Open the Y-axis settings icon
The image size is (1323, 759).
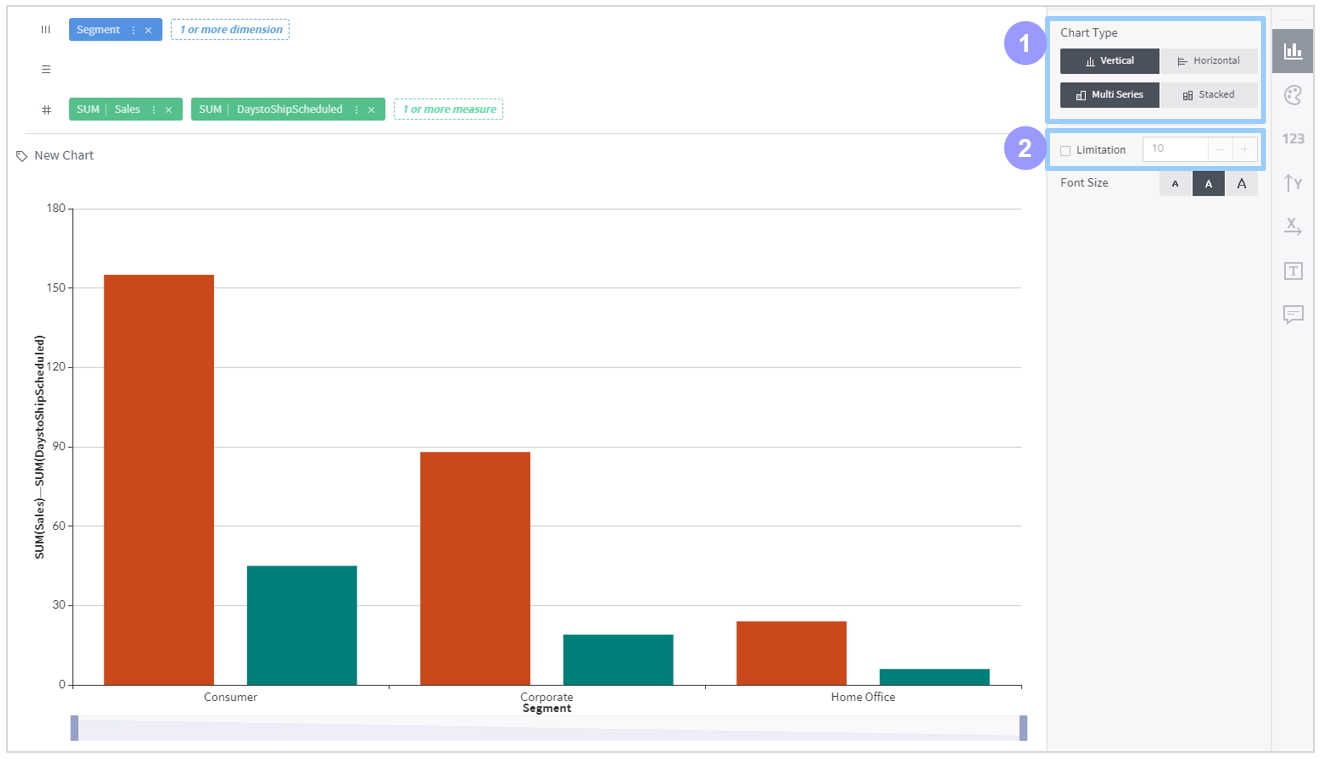[1293, 183]
